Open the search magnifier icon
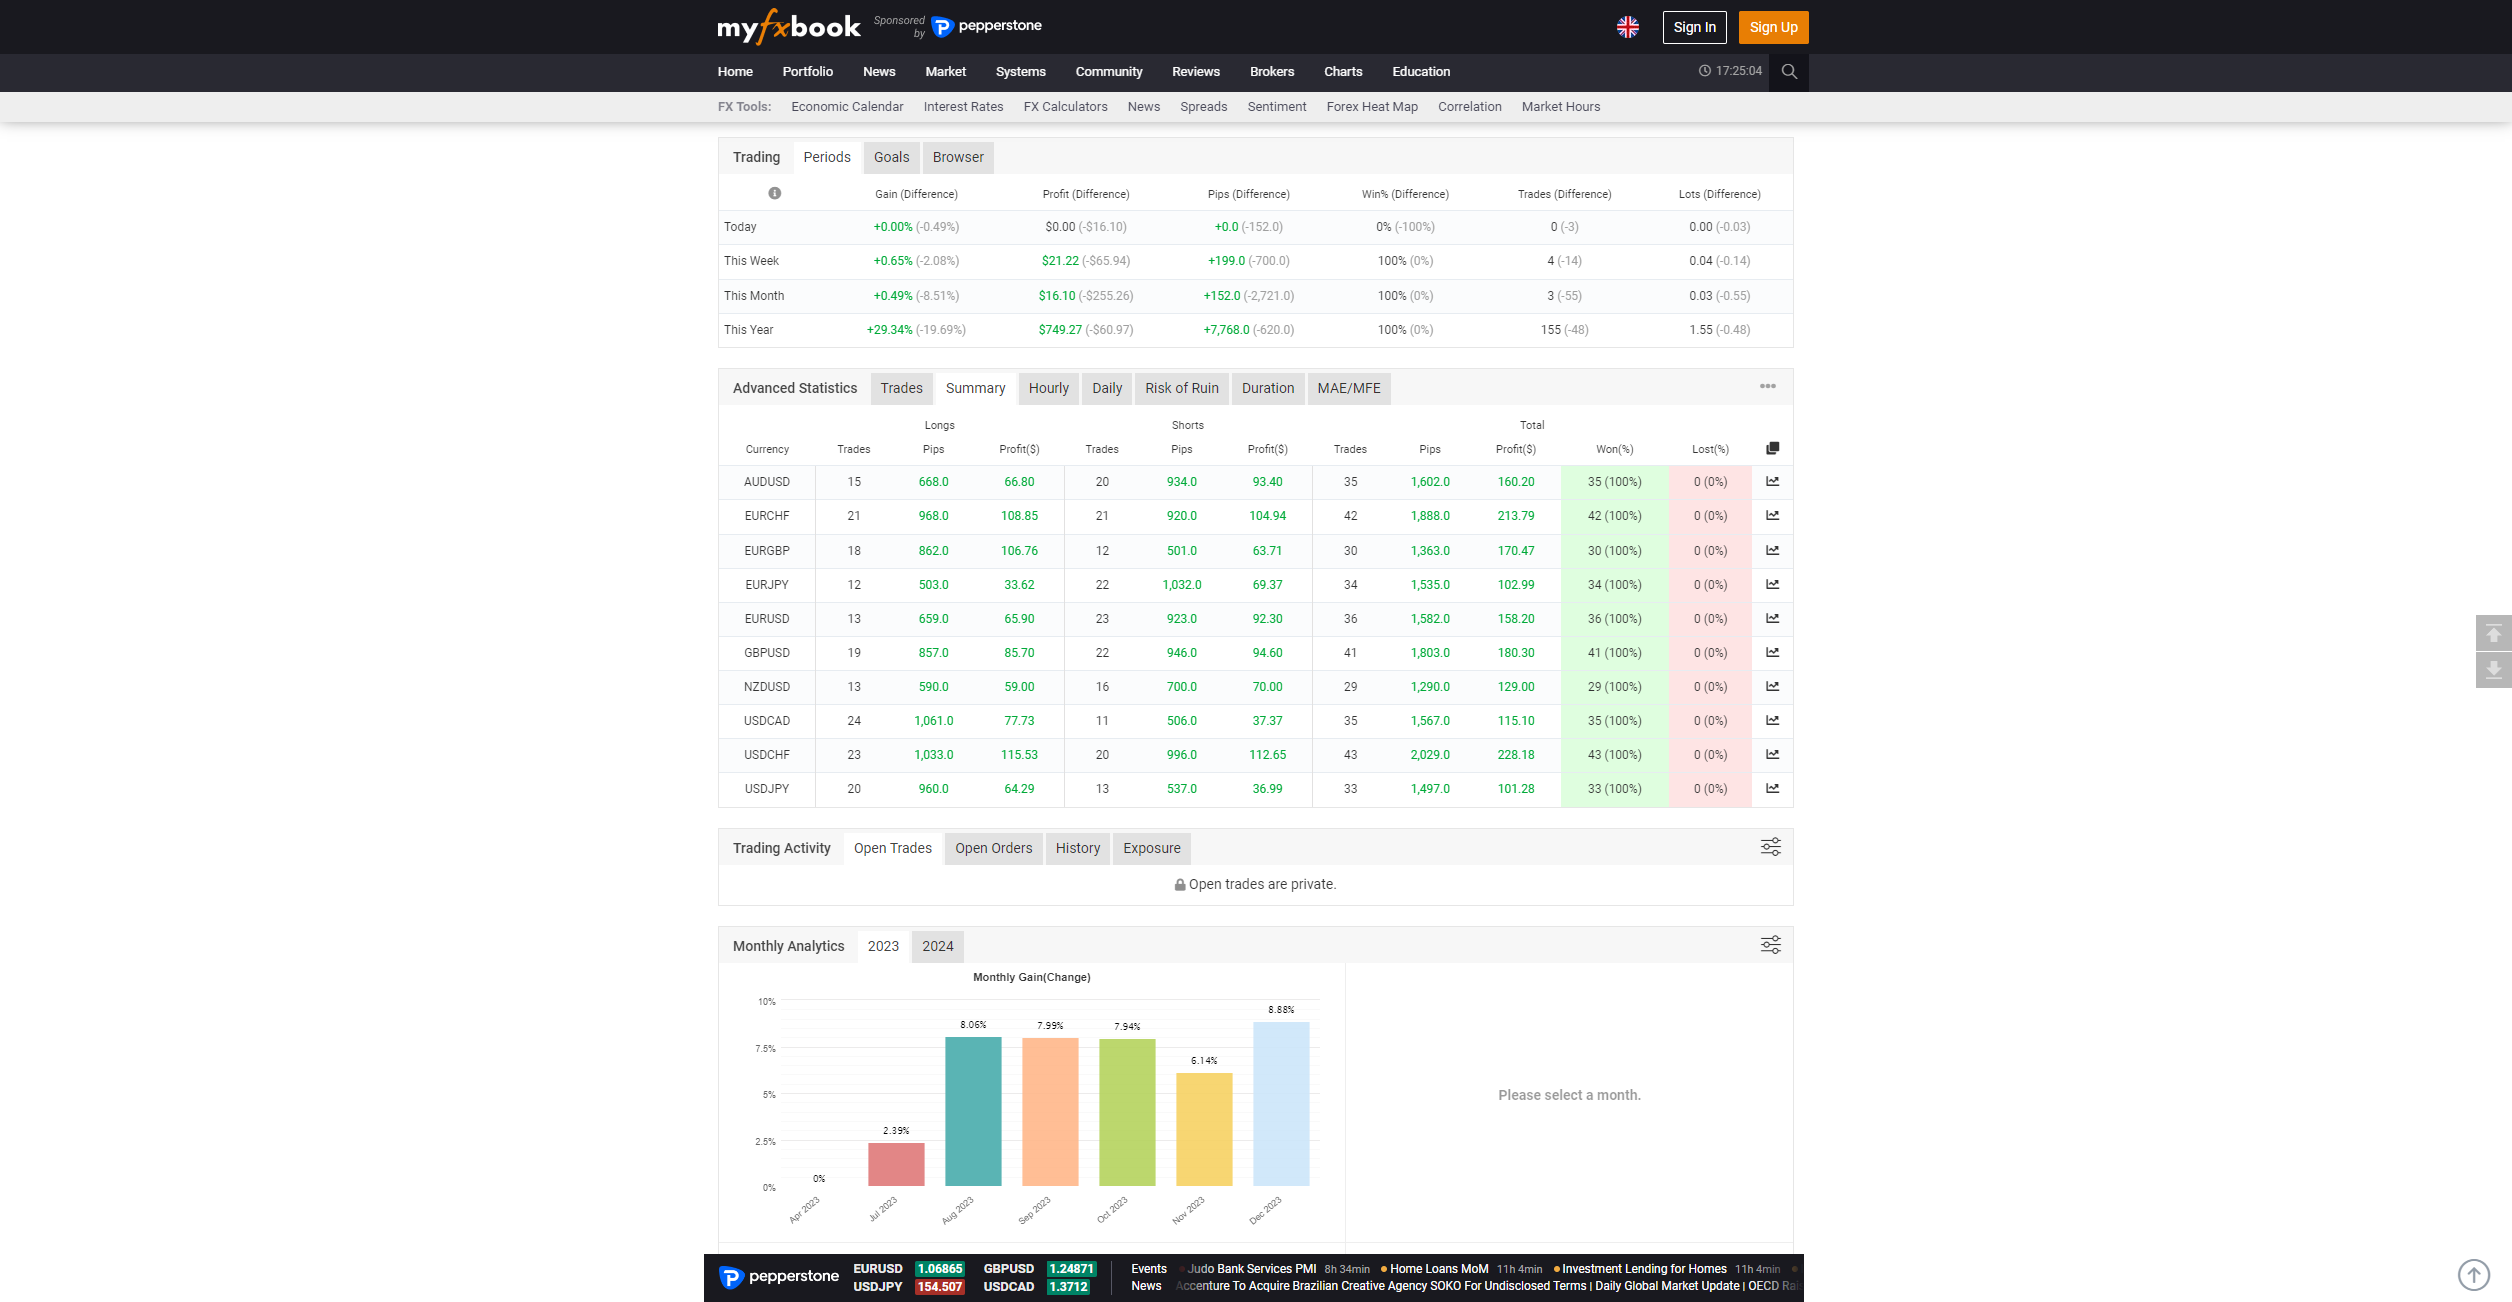The height and width of the screenshot is (1302, 2512). 1789,72
